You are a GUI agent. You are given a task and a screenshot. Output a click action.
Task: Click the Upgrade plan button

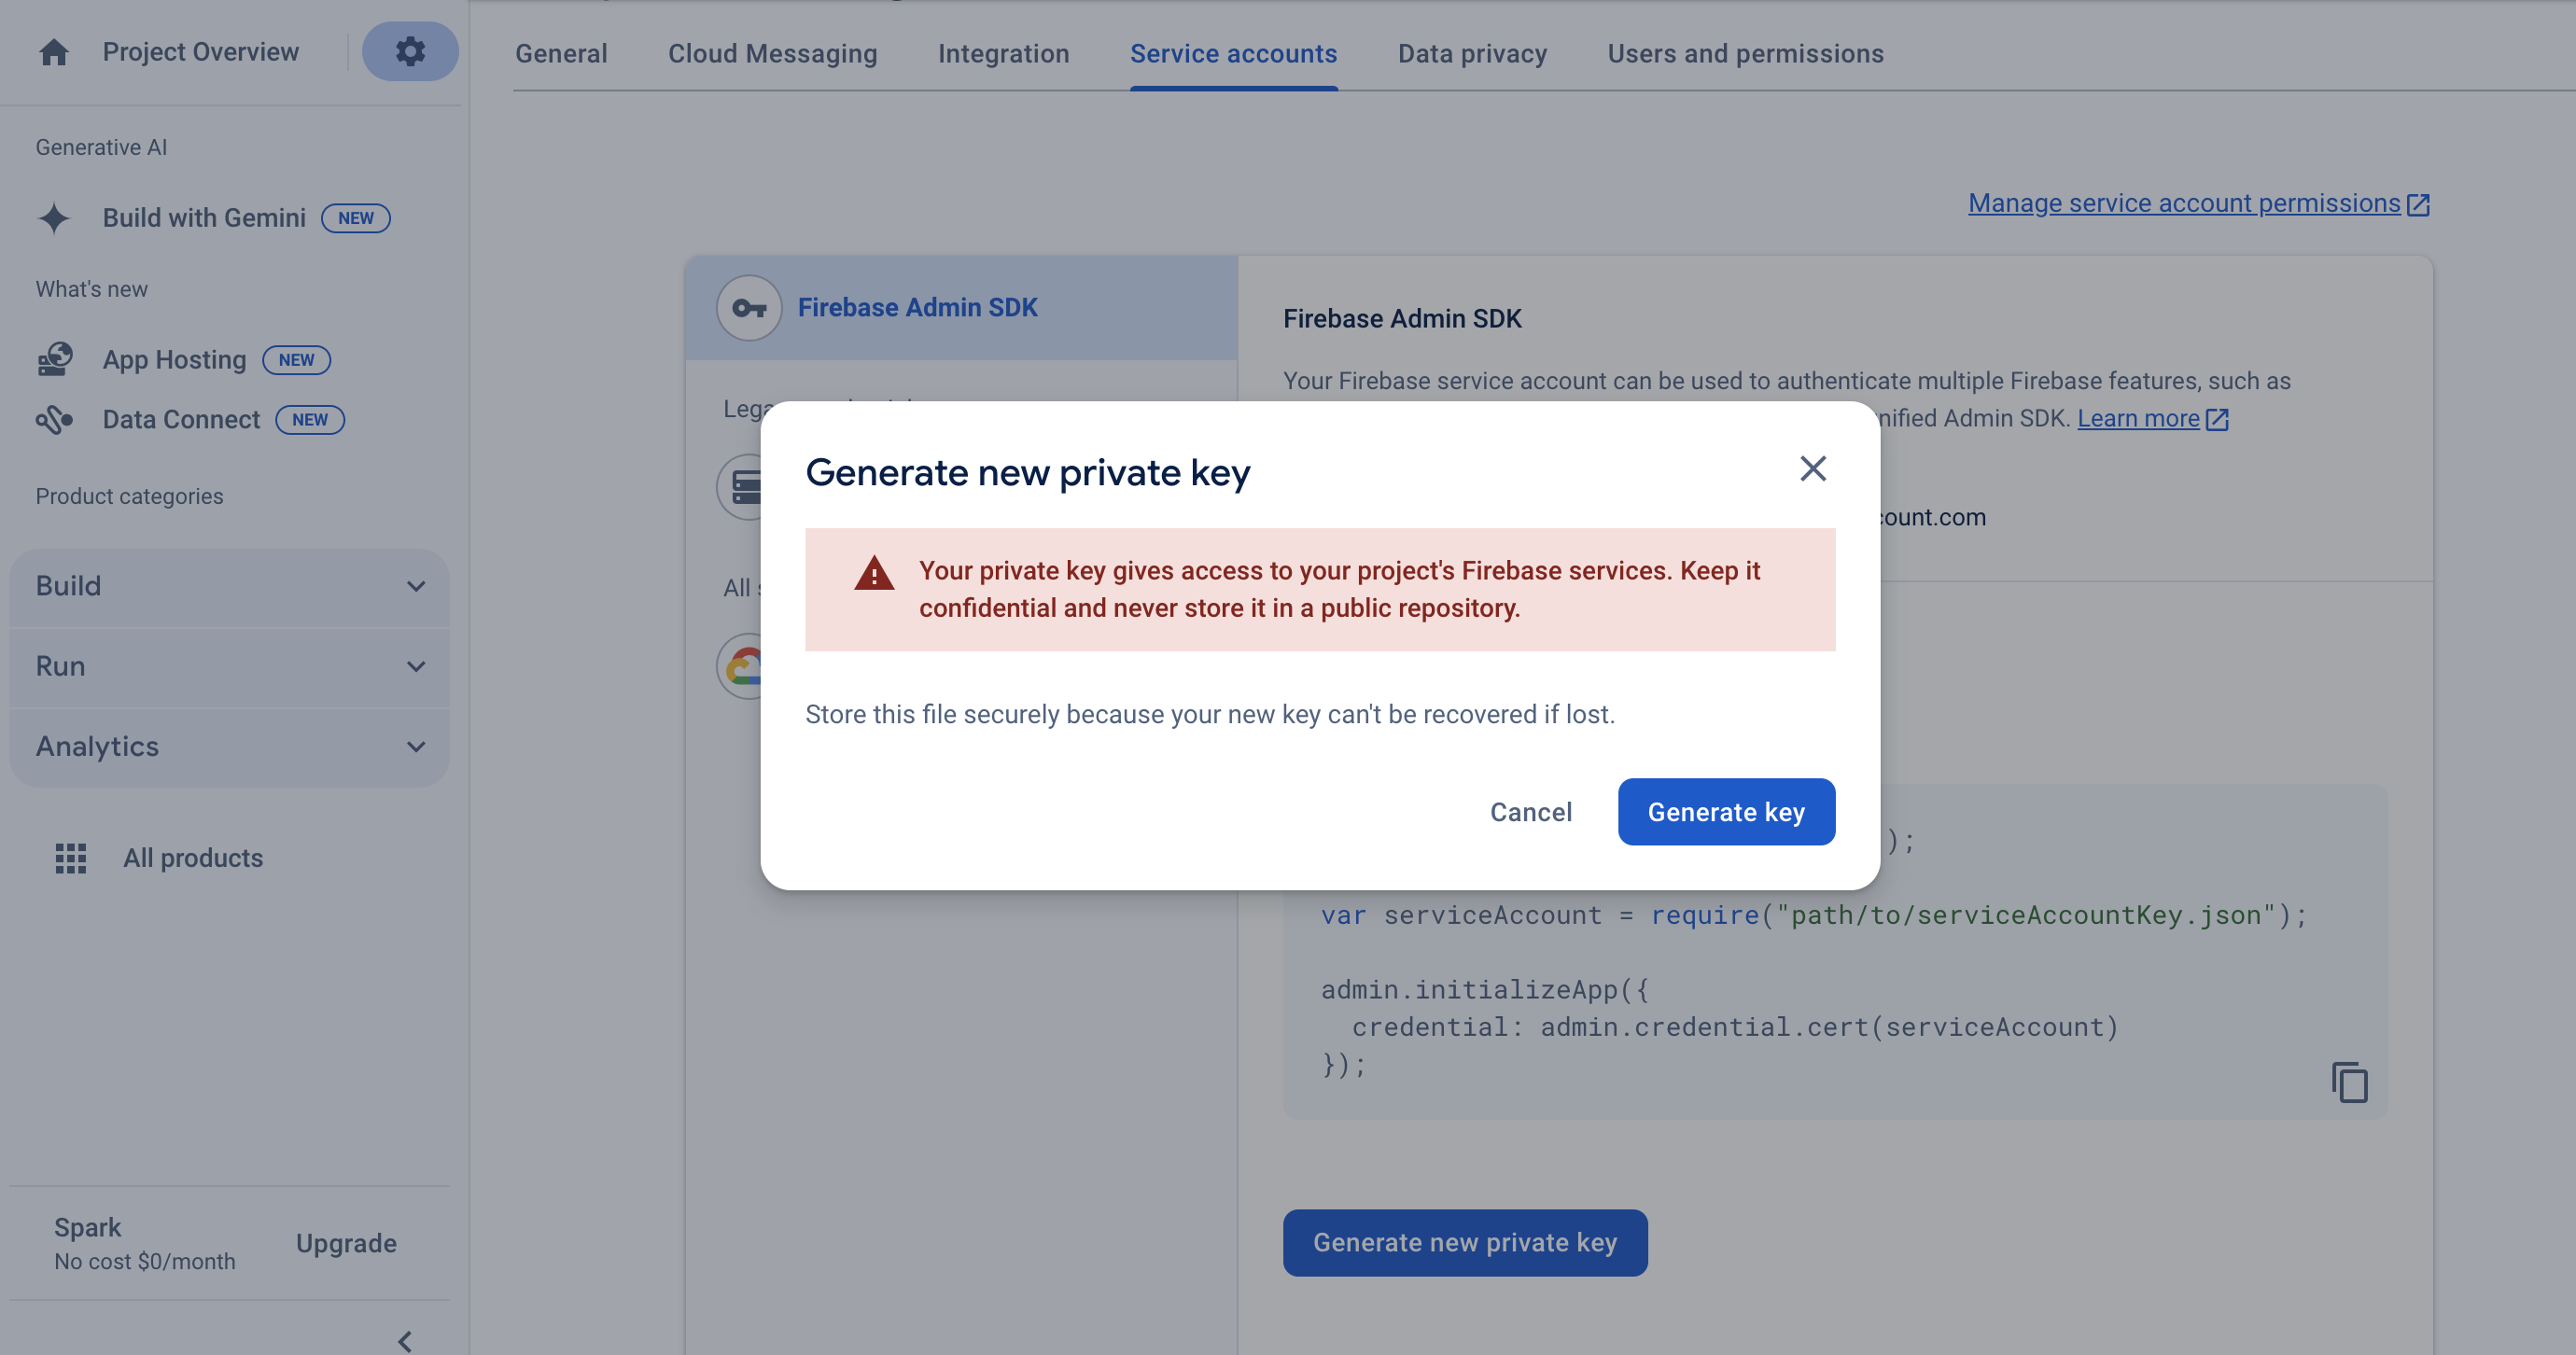[x=346, y=1243]
